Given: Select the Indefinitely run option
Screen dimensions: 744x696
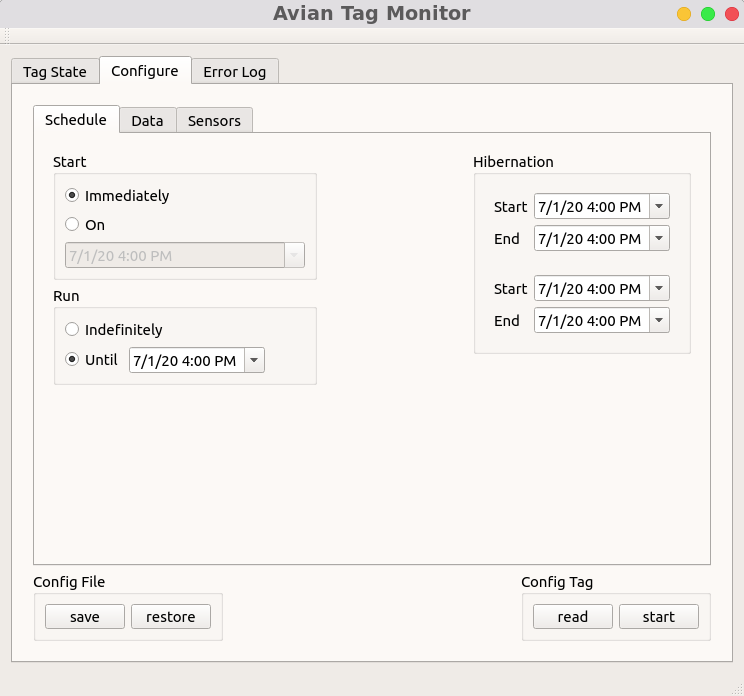Looking at the screenshot, I should 114,329.
